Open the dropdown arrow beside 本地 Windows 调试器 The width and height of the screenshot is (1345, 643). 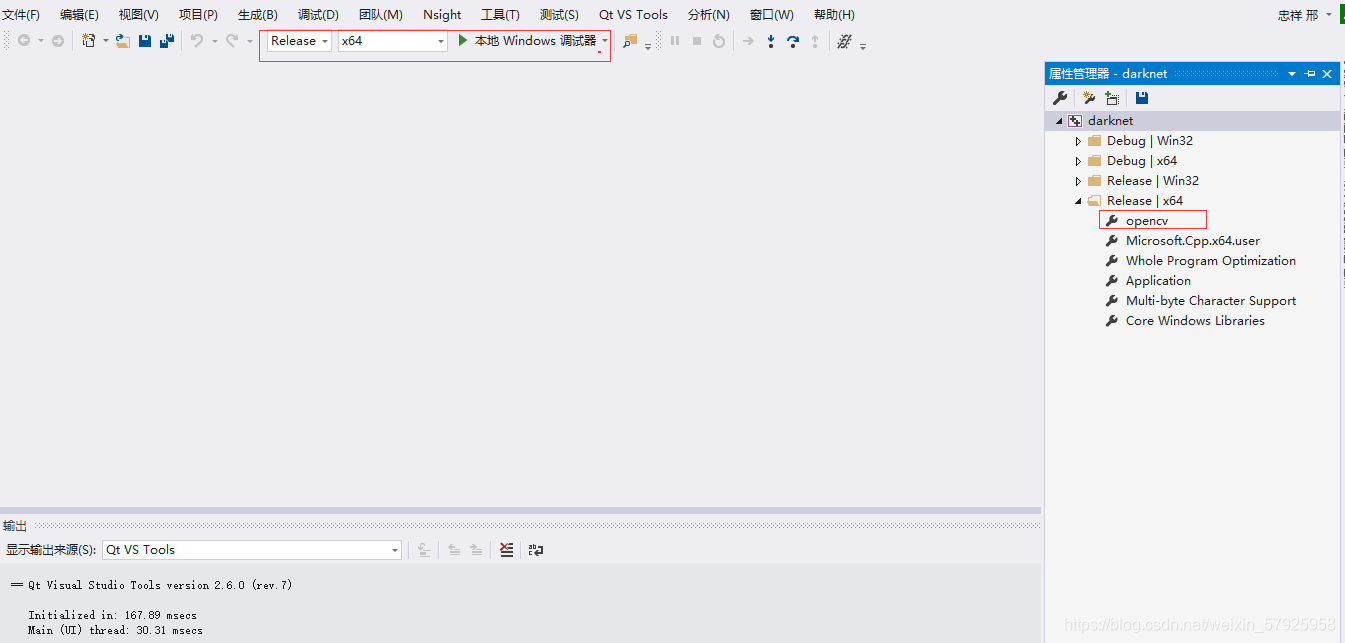point(605,41)
